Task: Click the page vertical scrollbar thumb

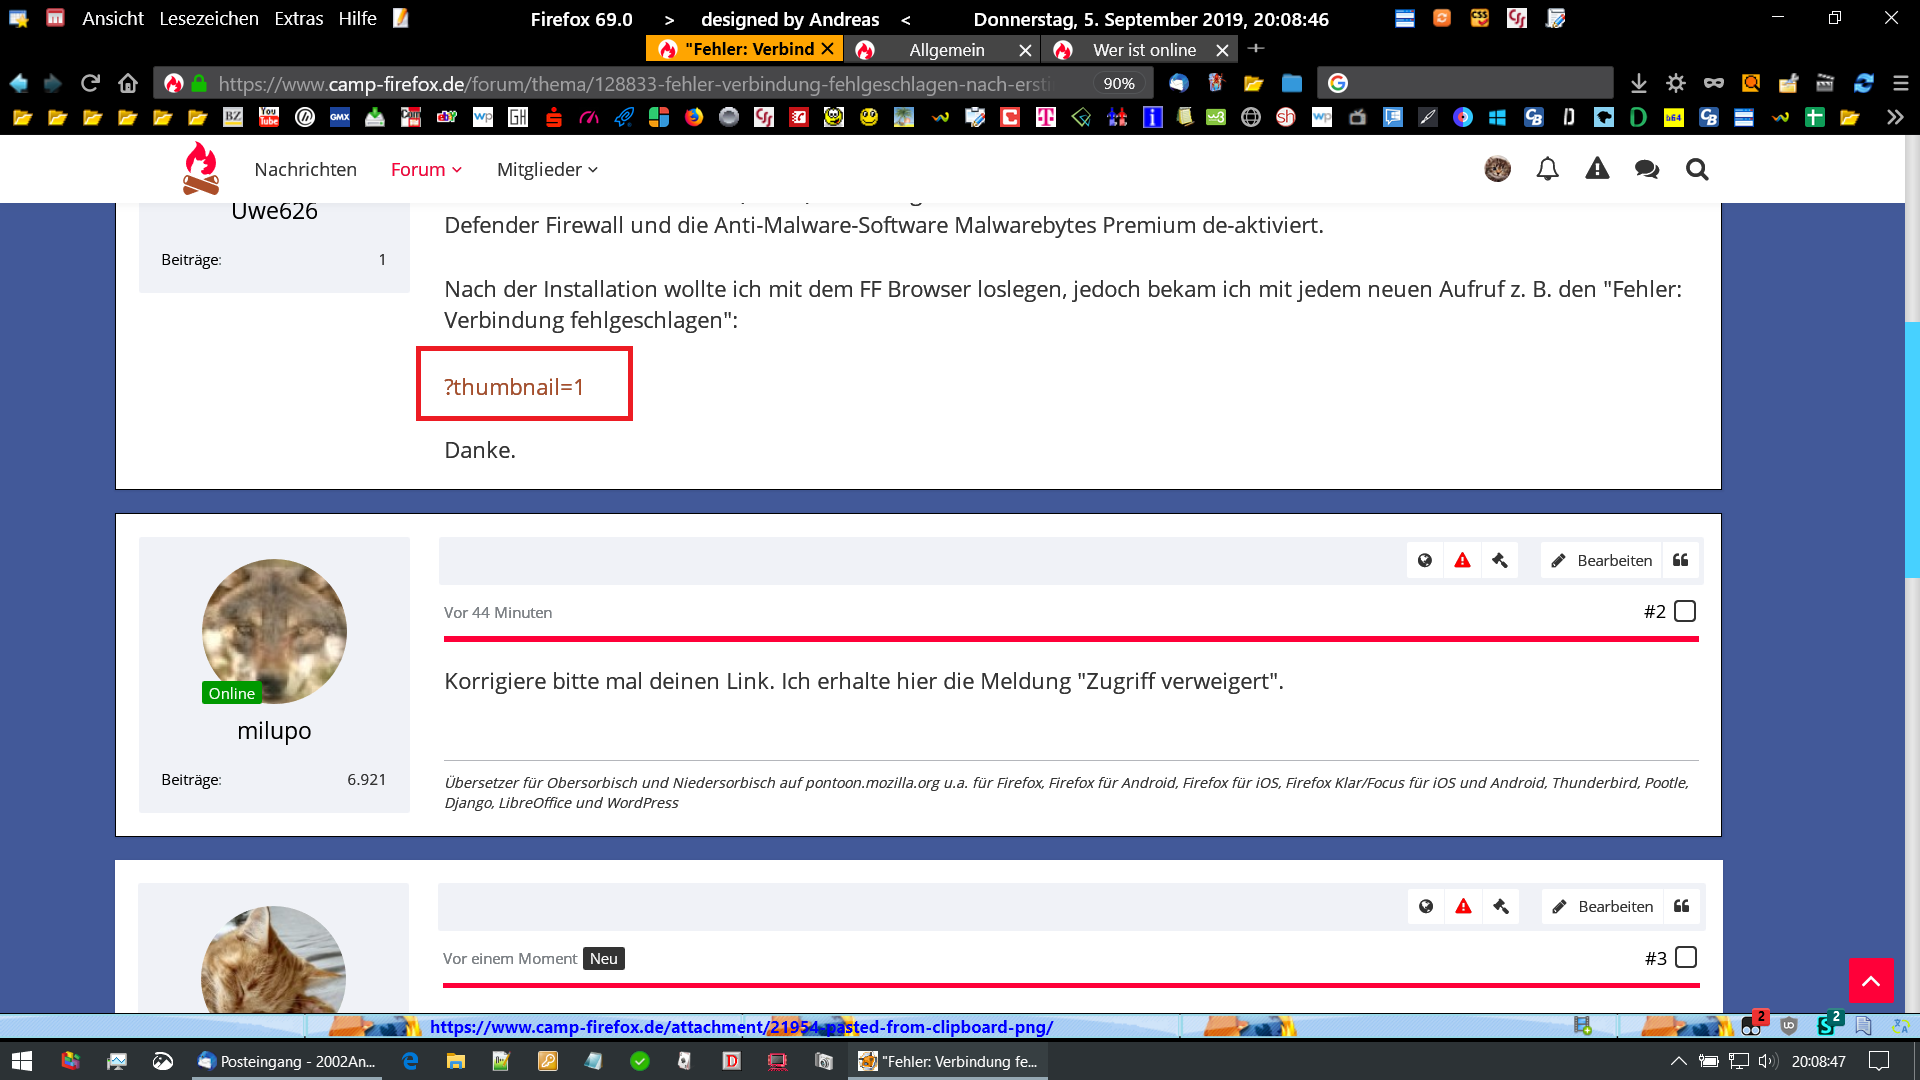Action: coord(1912,450)
